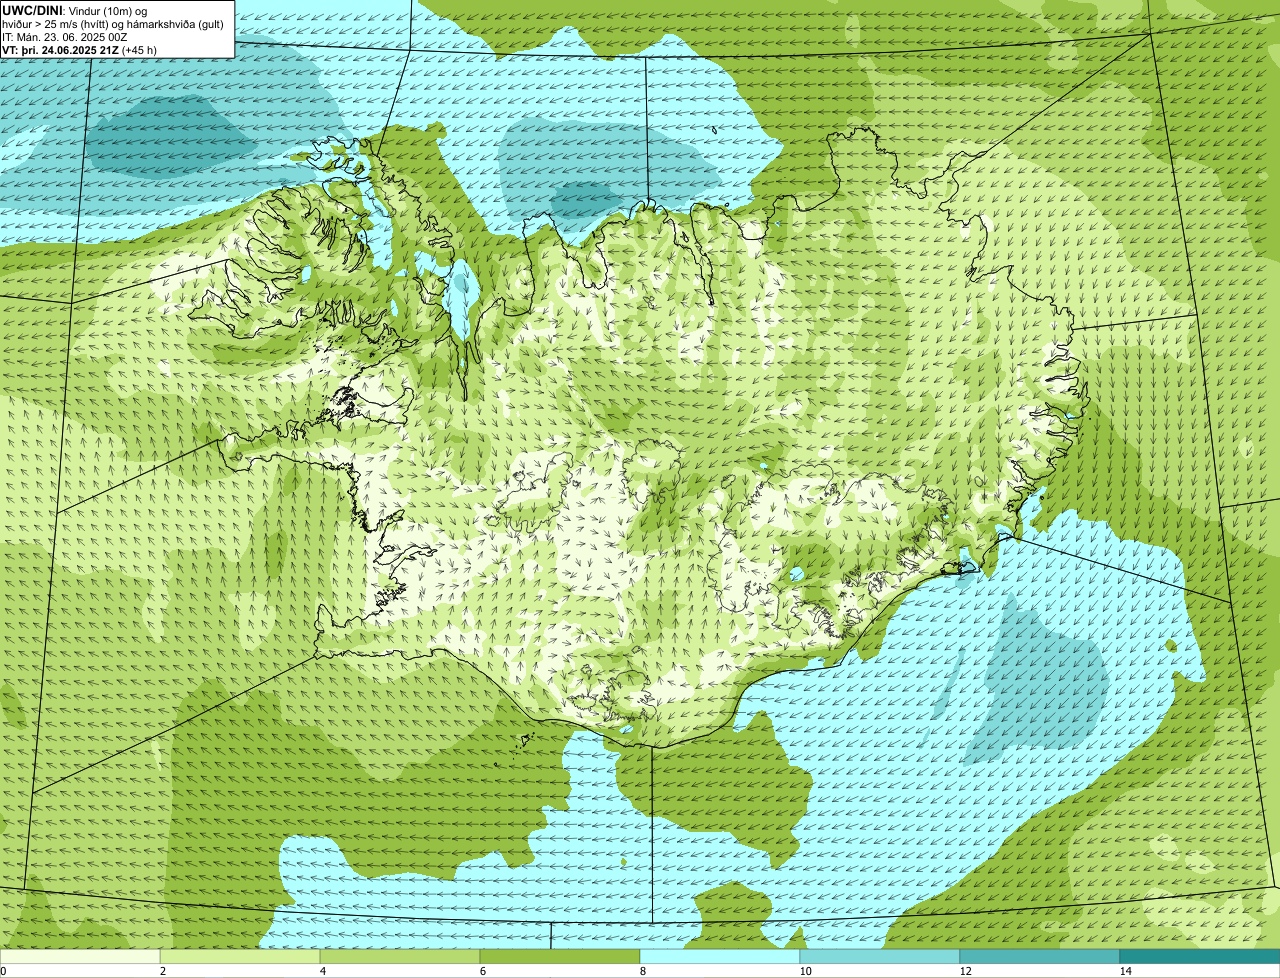Screen dimensions: 1280x978
Task: Click the '2' label on the color scale
Action: pyautogui.click(x=162, y=971)
